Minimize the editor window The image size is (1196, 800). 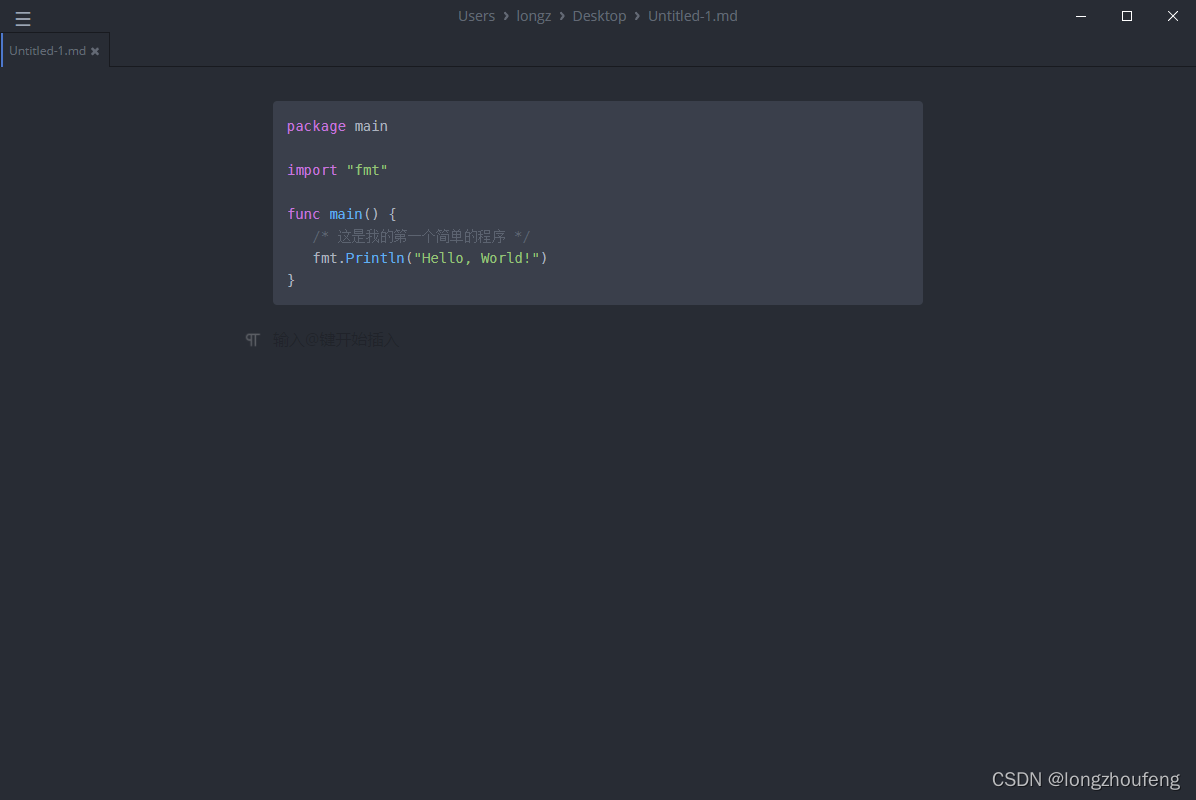click(x=1081, y=16)
